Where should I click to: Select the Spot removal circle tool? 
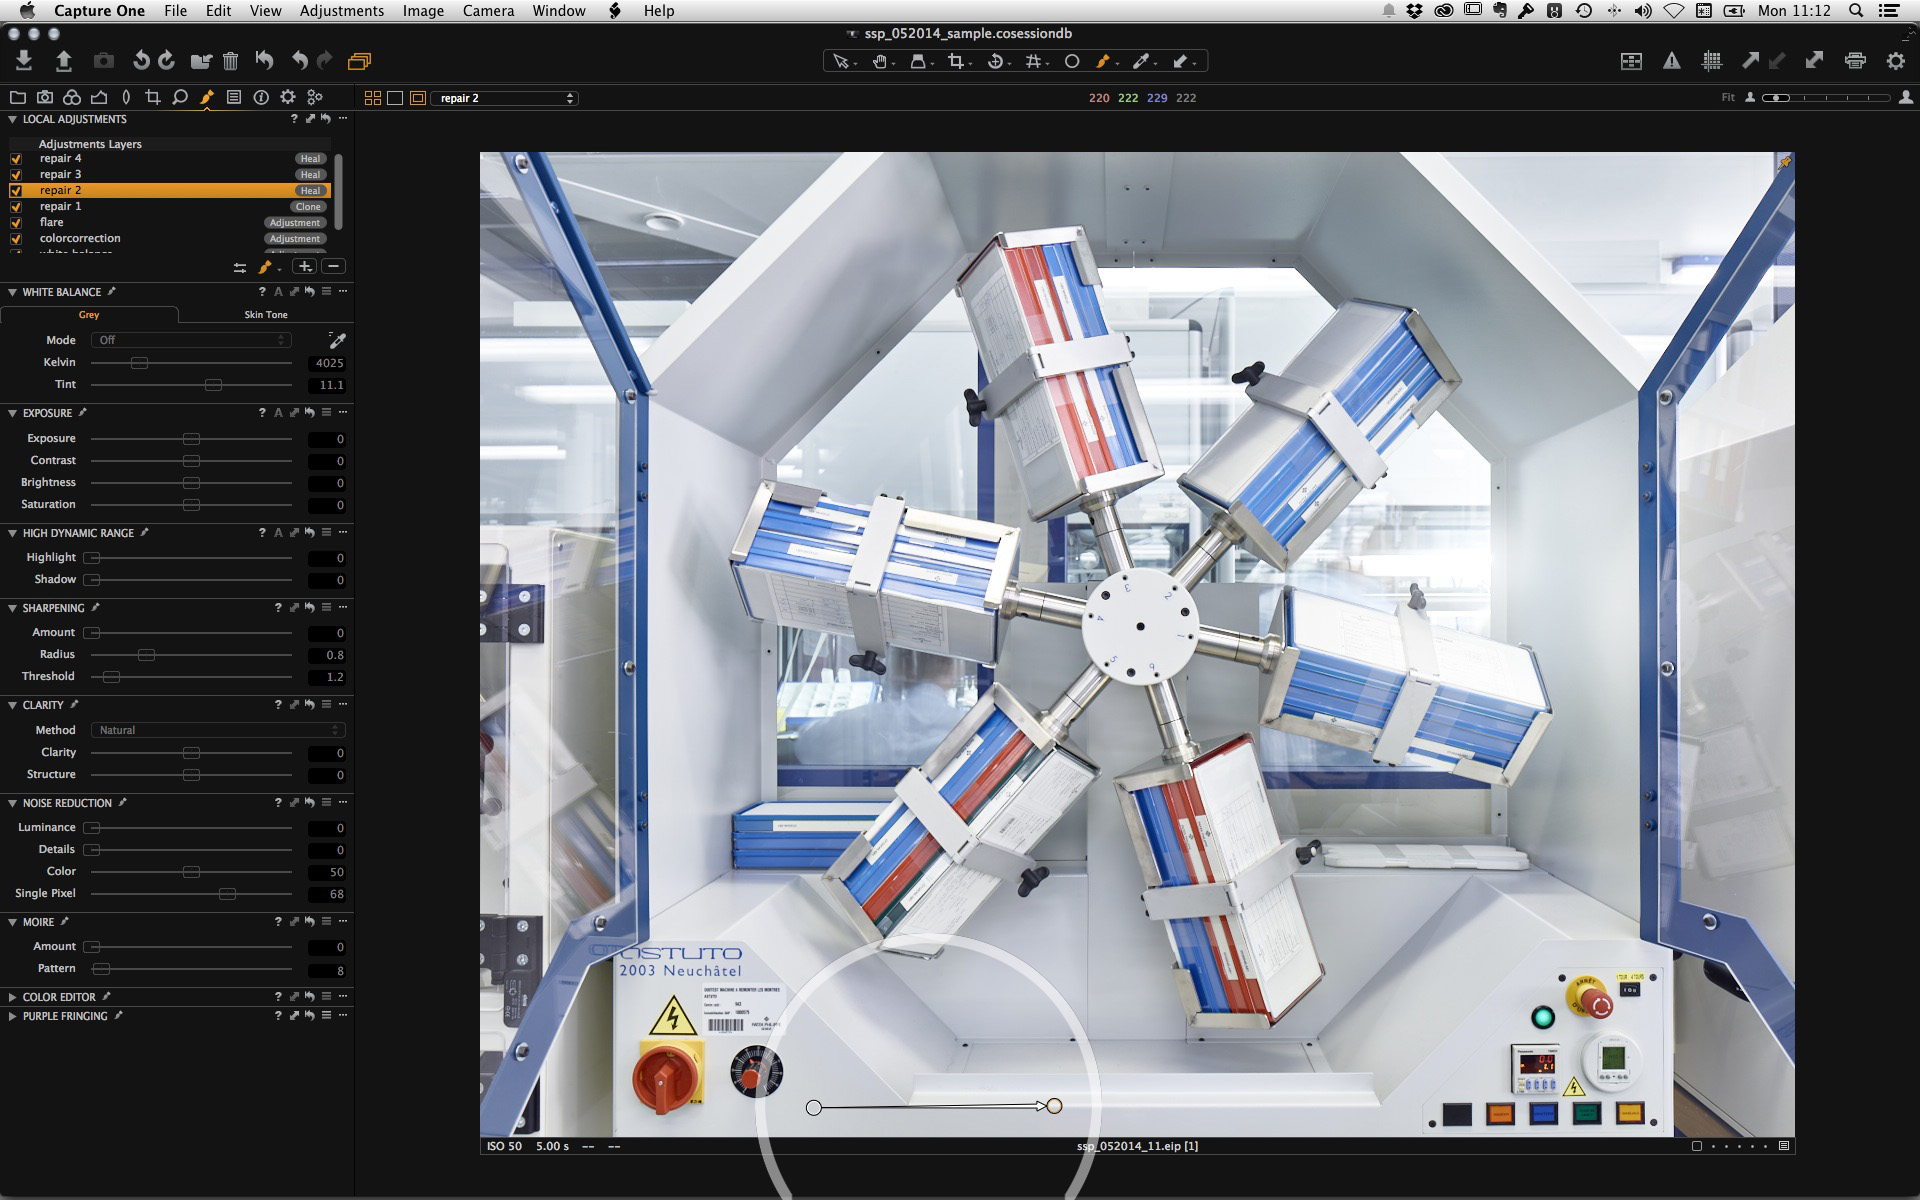[x=1072, y=62]
